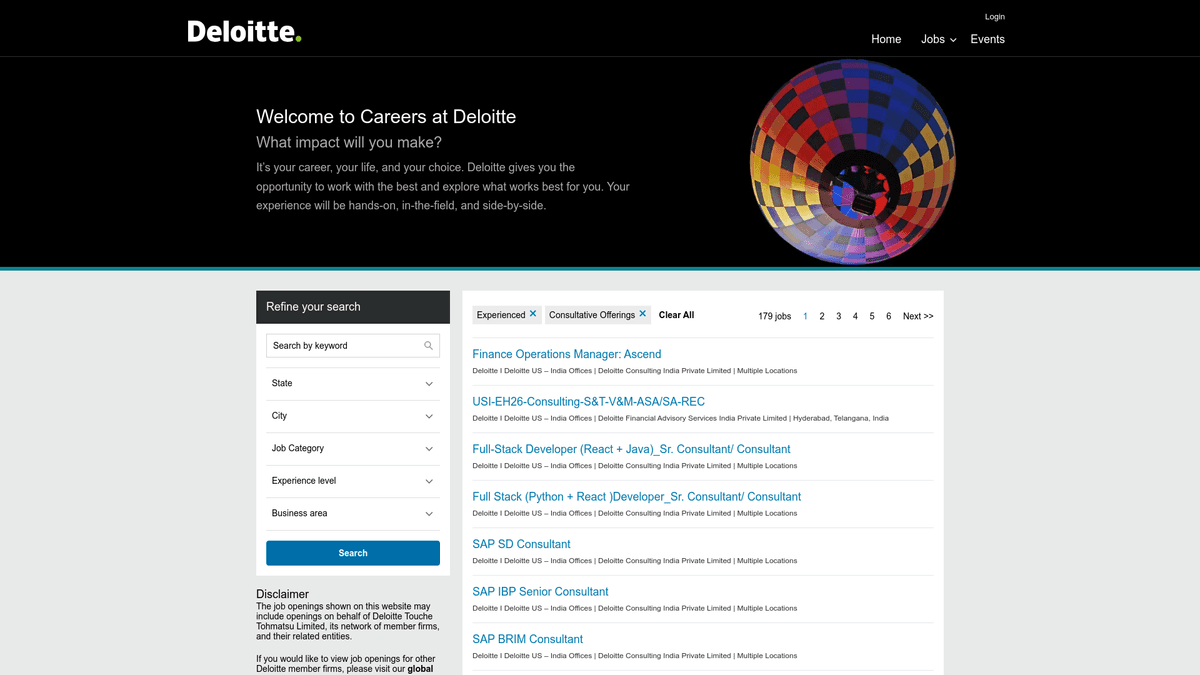The width and height of the screenshot is (1200, 675).
Task: Click the Disclaimer heading
Action: 282,594
